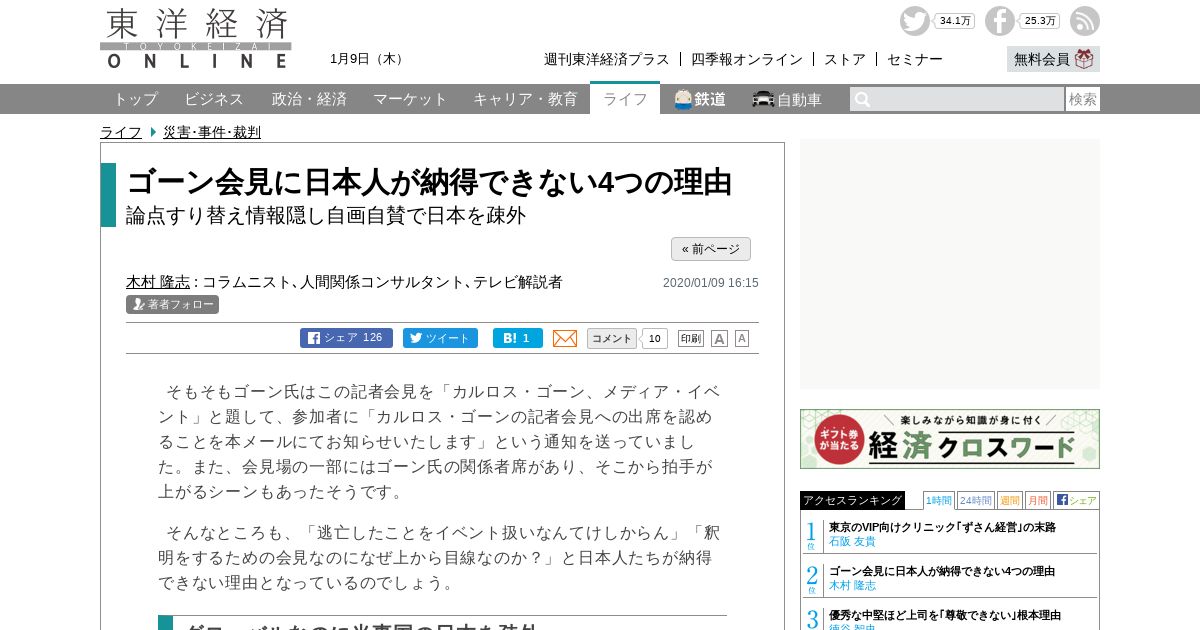Click Facebook like count 25.3万

click(1039, 21)
